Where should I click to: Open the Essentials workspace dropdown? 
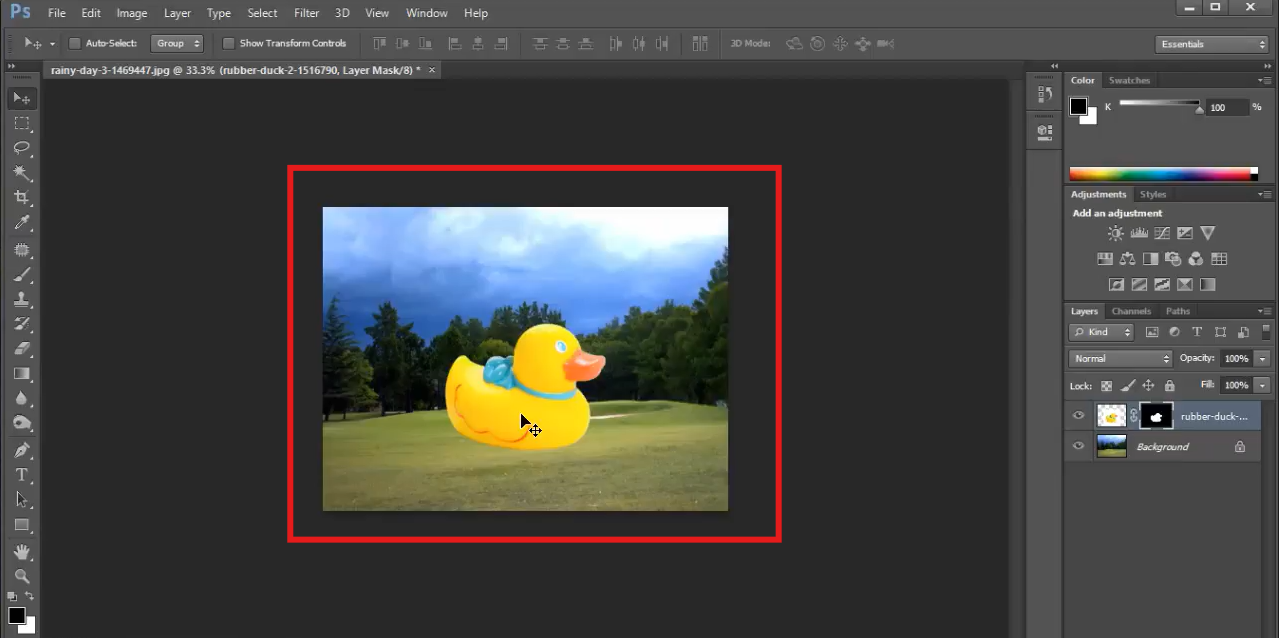1213,44
